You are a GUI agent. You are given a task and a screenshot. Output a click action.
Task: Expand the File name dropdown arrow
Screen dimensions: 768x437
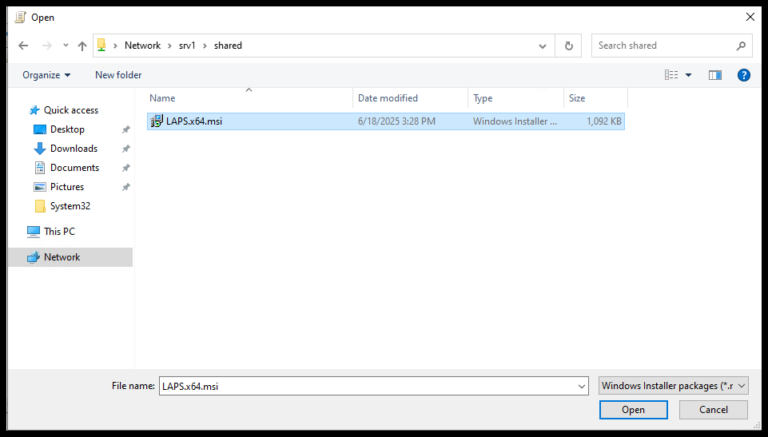(581, 386)
